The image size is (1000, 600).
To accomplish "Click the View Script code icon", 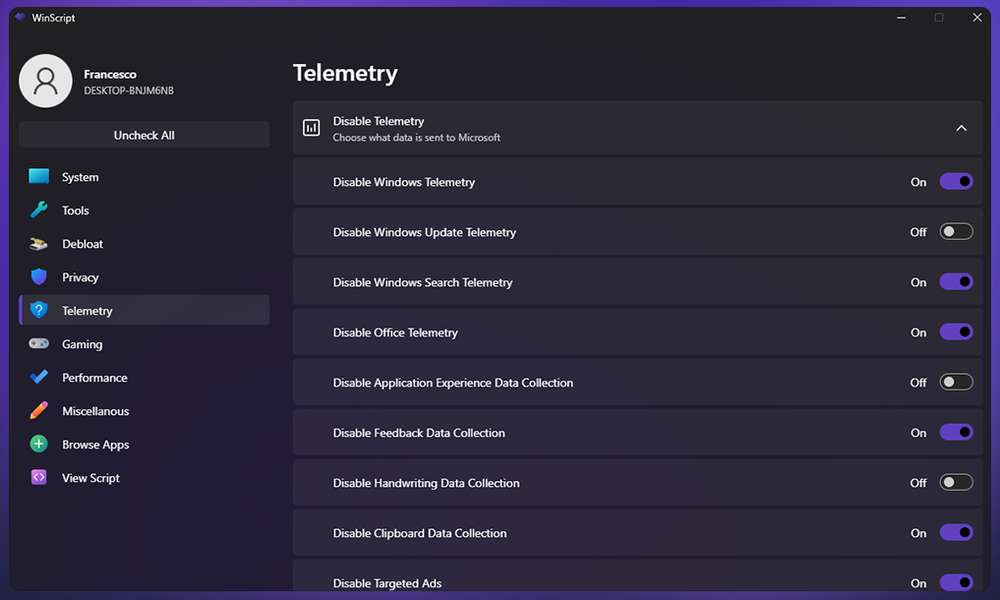I will coord(39,477).
